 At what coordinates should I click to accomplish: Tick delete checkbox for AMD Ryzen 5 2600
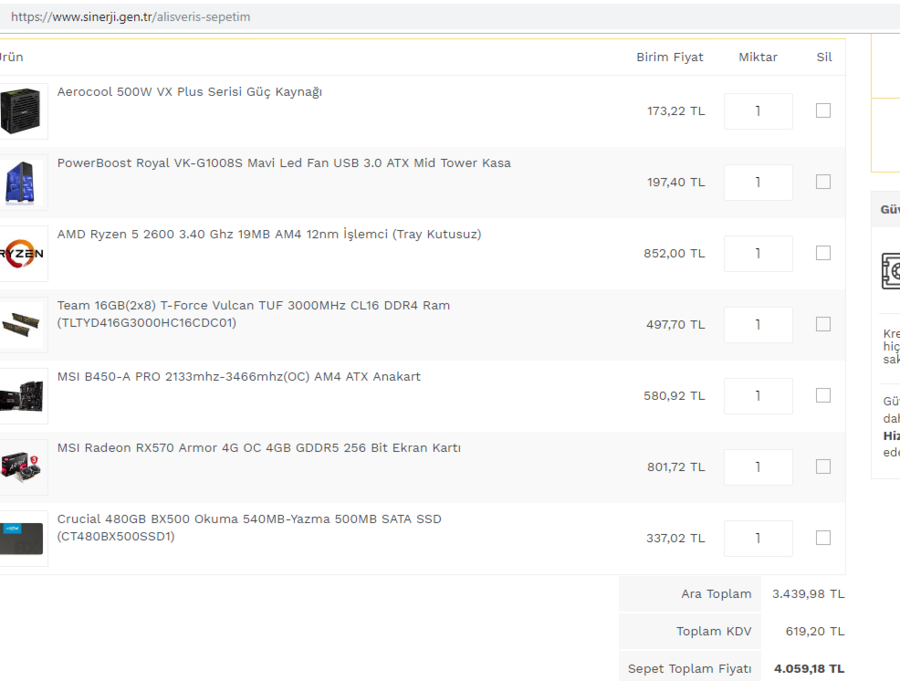(823, 253)
